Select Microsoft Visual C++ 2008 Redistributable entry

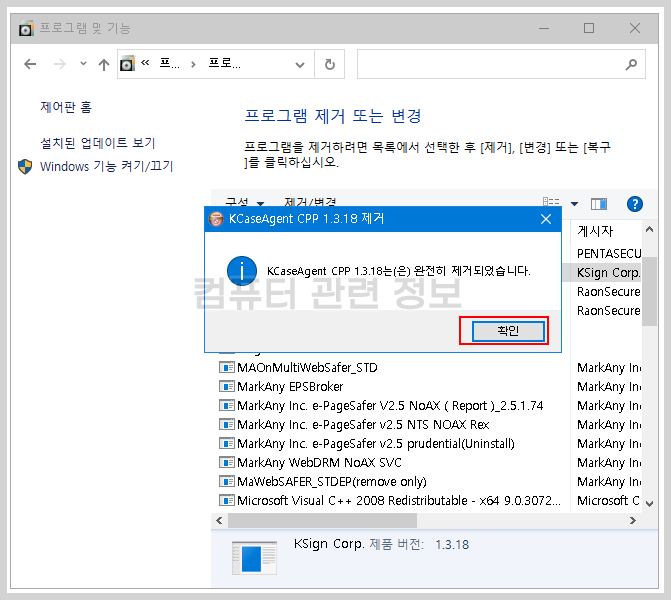[x=399, y=501]
